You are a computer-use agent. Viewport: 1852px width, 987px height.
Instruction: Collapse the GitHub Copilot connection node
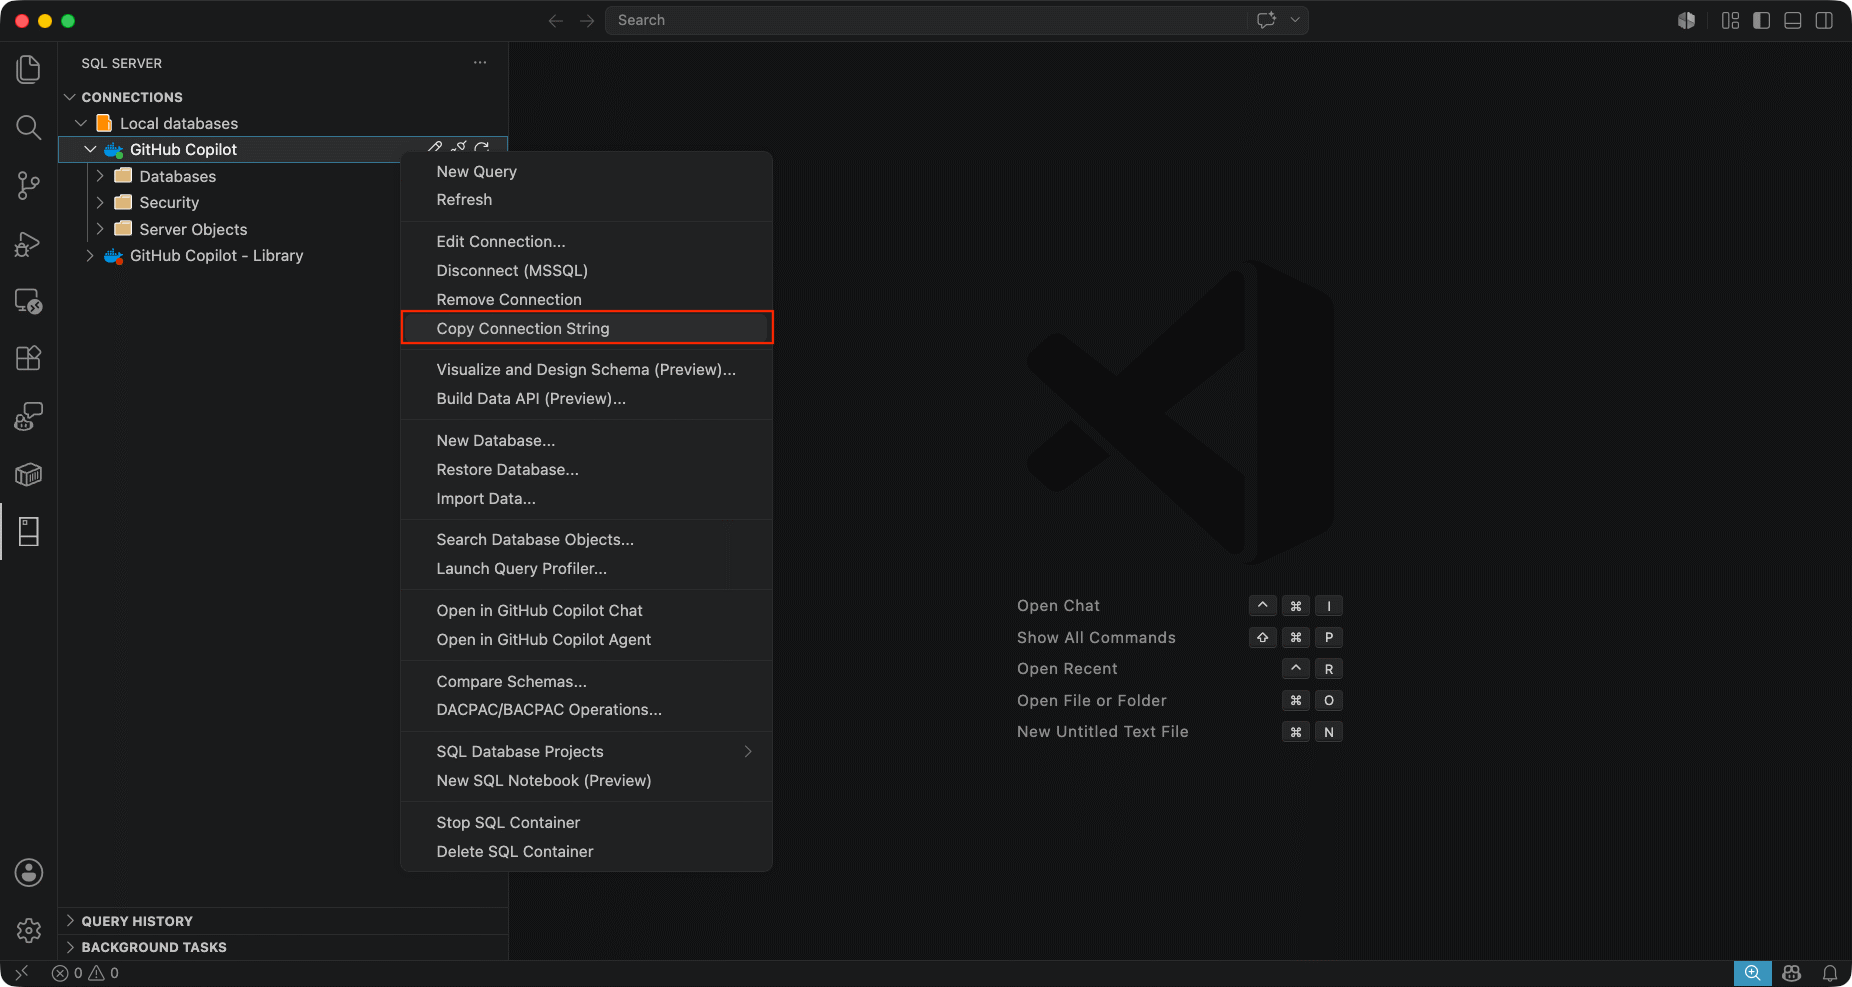point(90,149)
